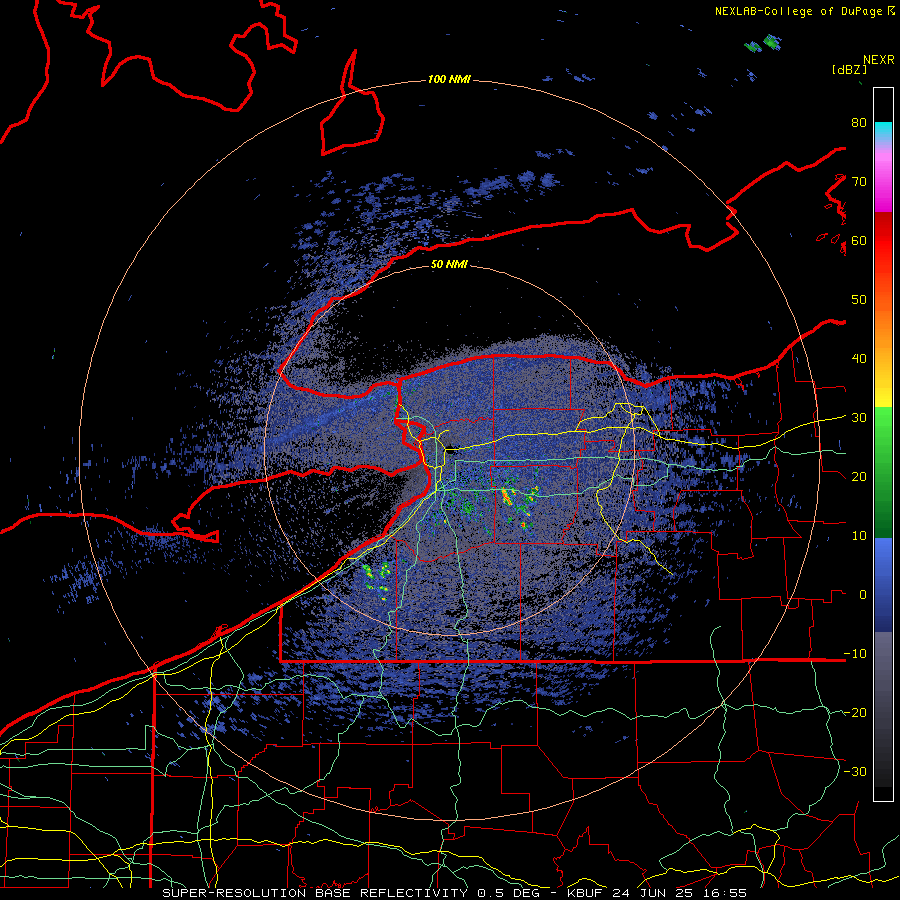Click the 70 value on the dBZ scale
Image resolution: width=900 pixels, height=900 pixels.
pyautogui.click(x=859, y=181)
